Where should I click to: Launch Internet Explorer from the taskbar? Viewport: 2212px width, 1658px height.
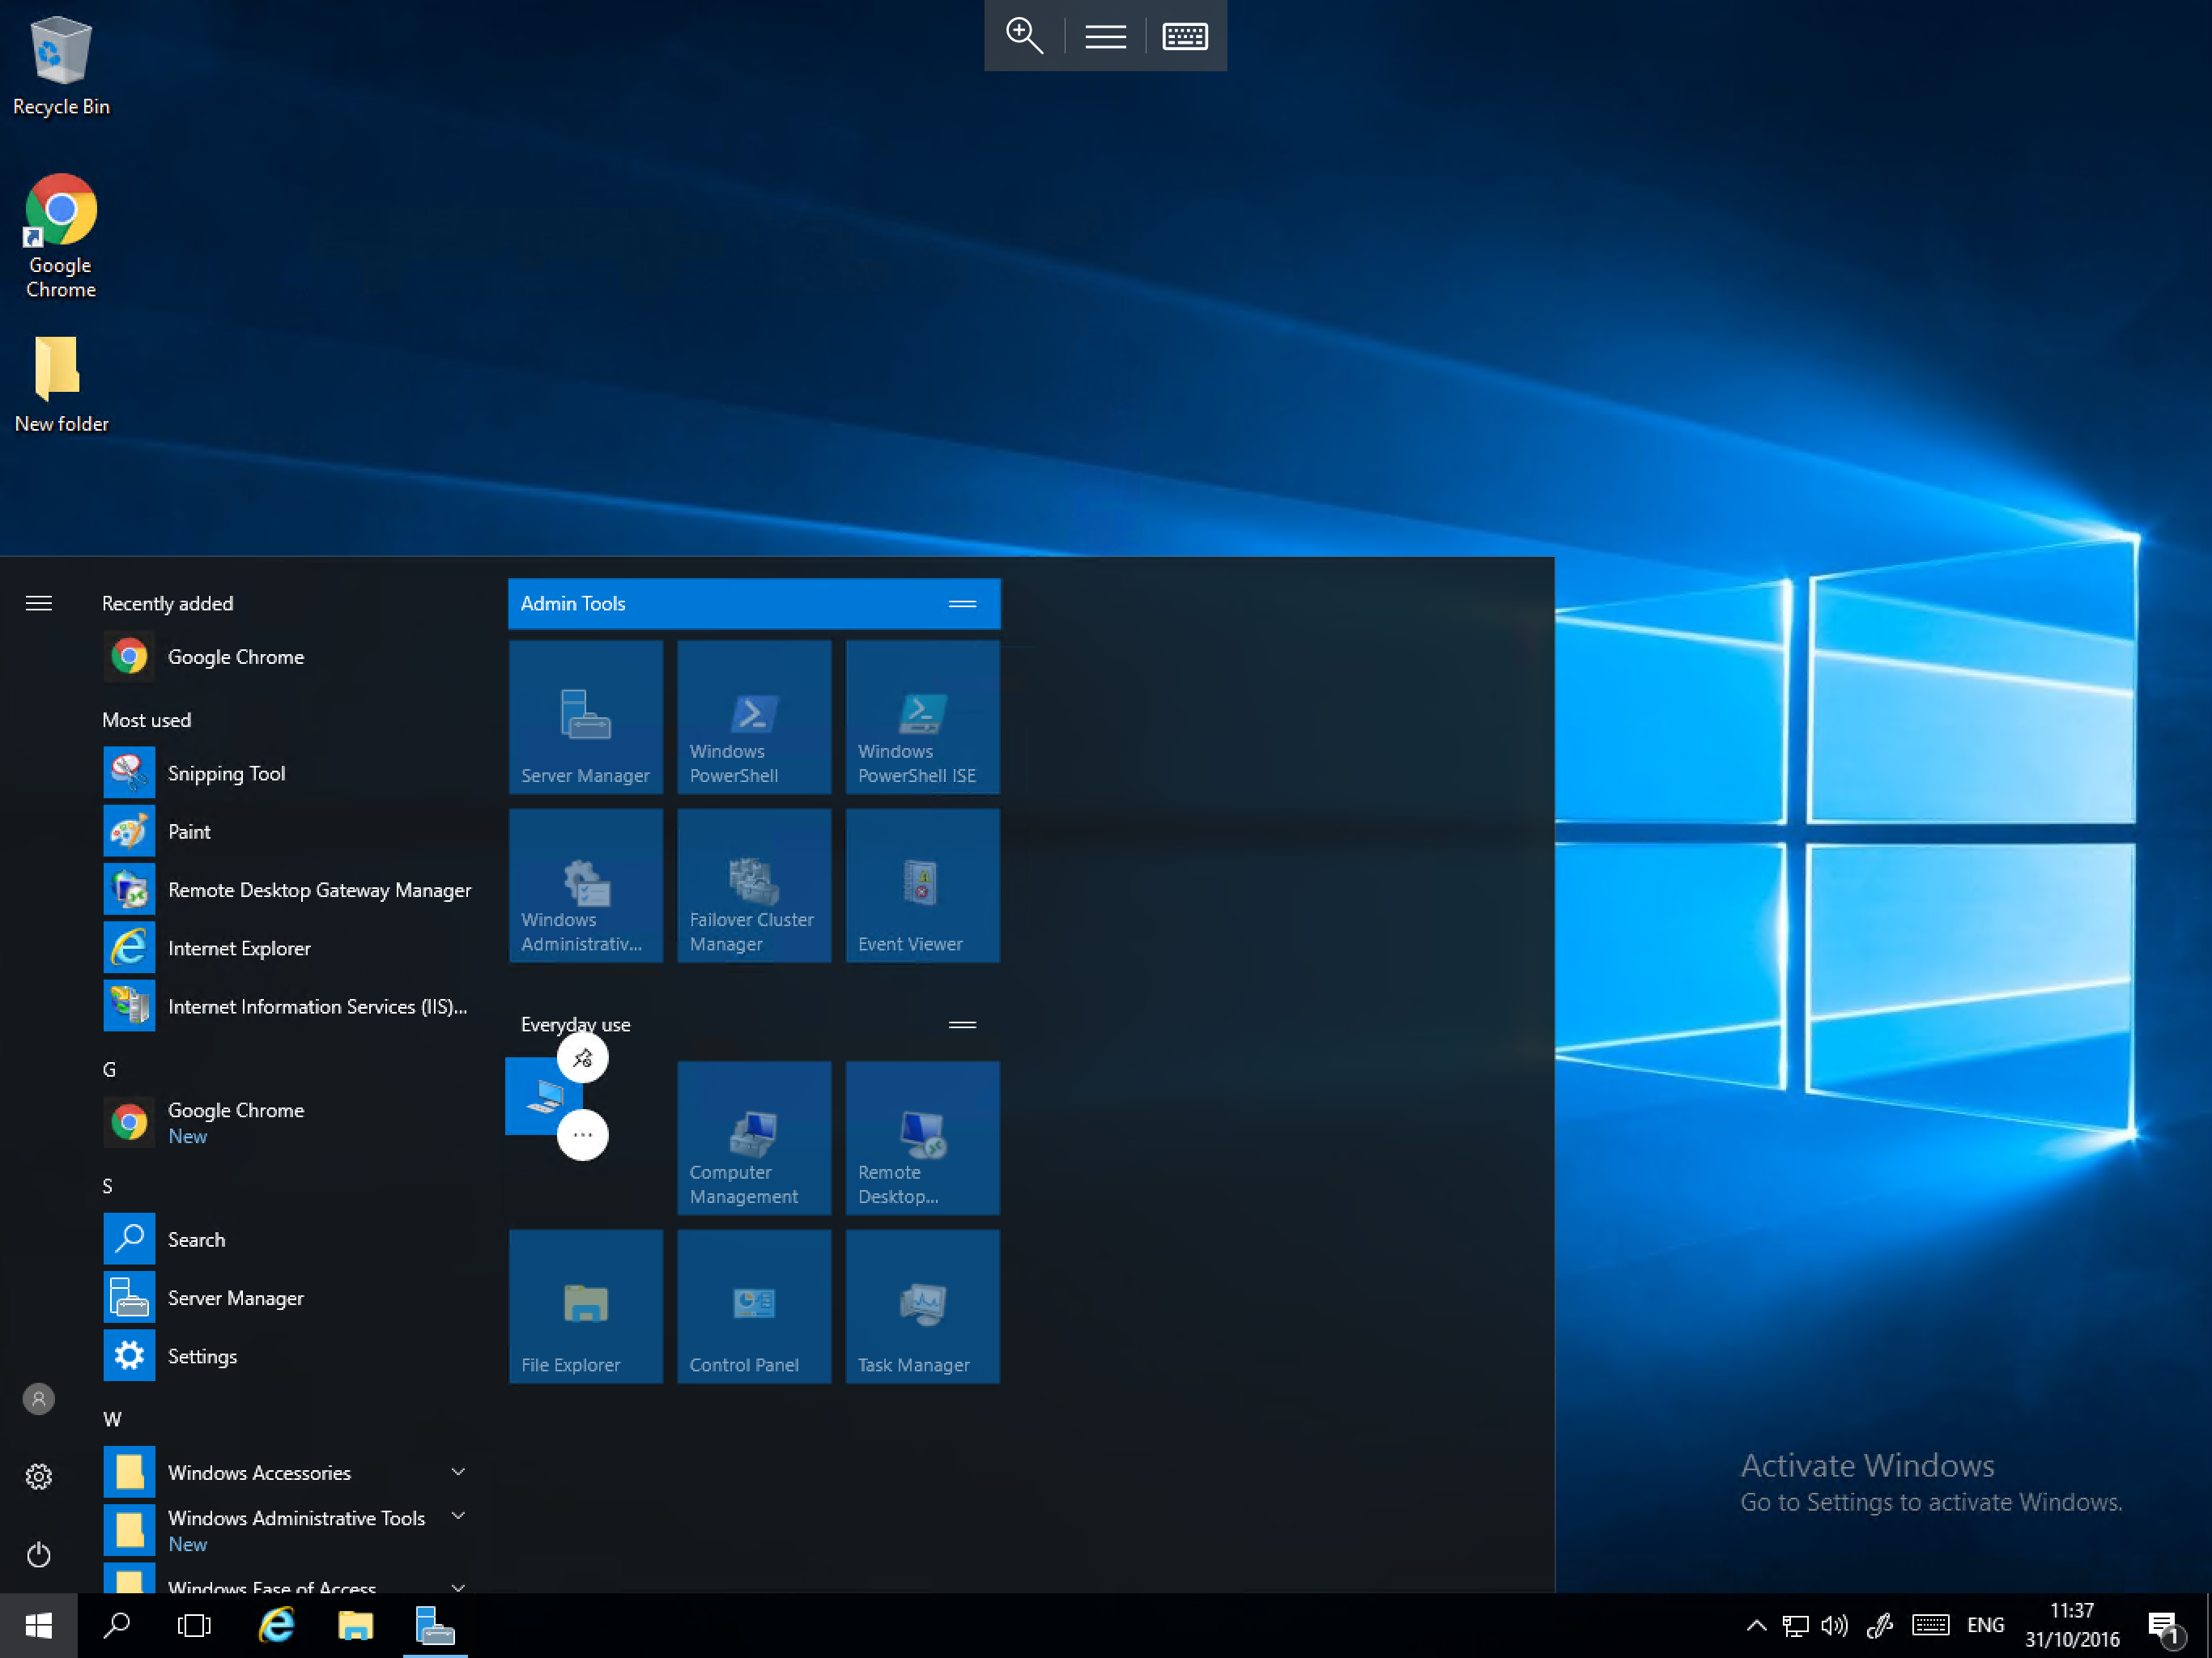tap(276, 1626)
